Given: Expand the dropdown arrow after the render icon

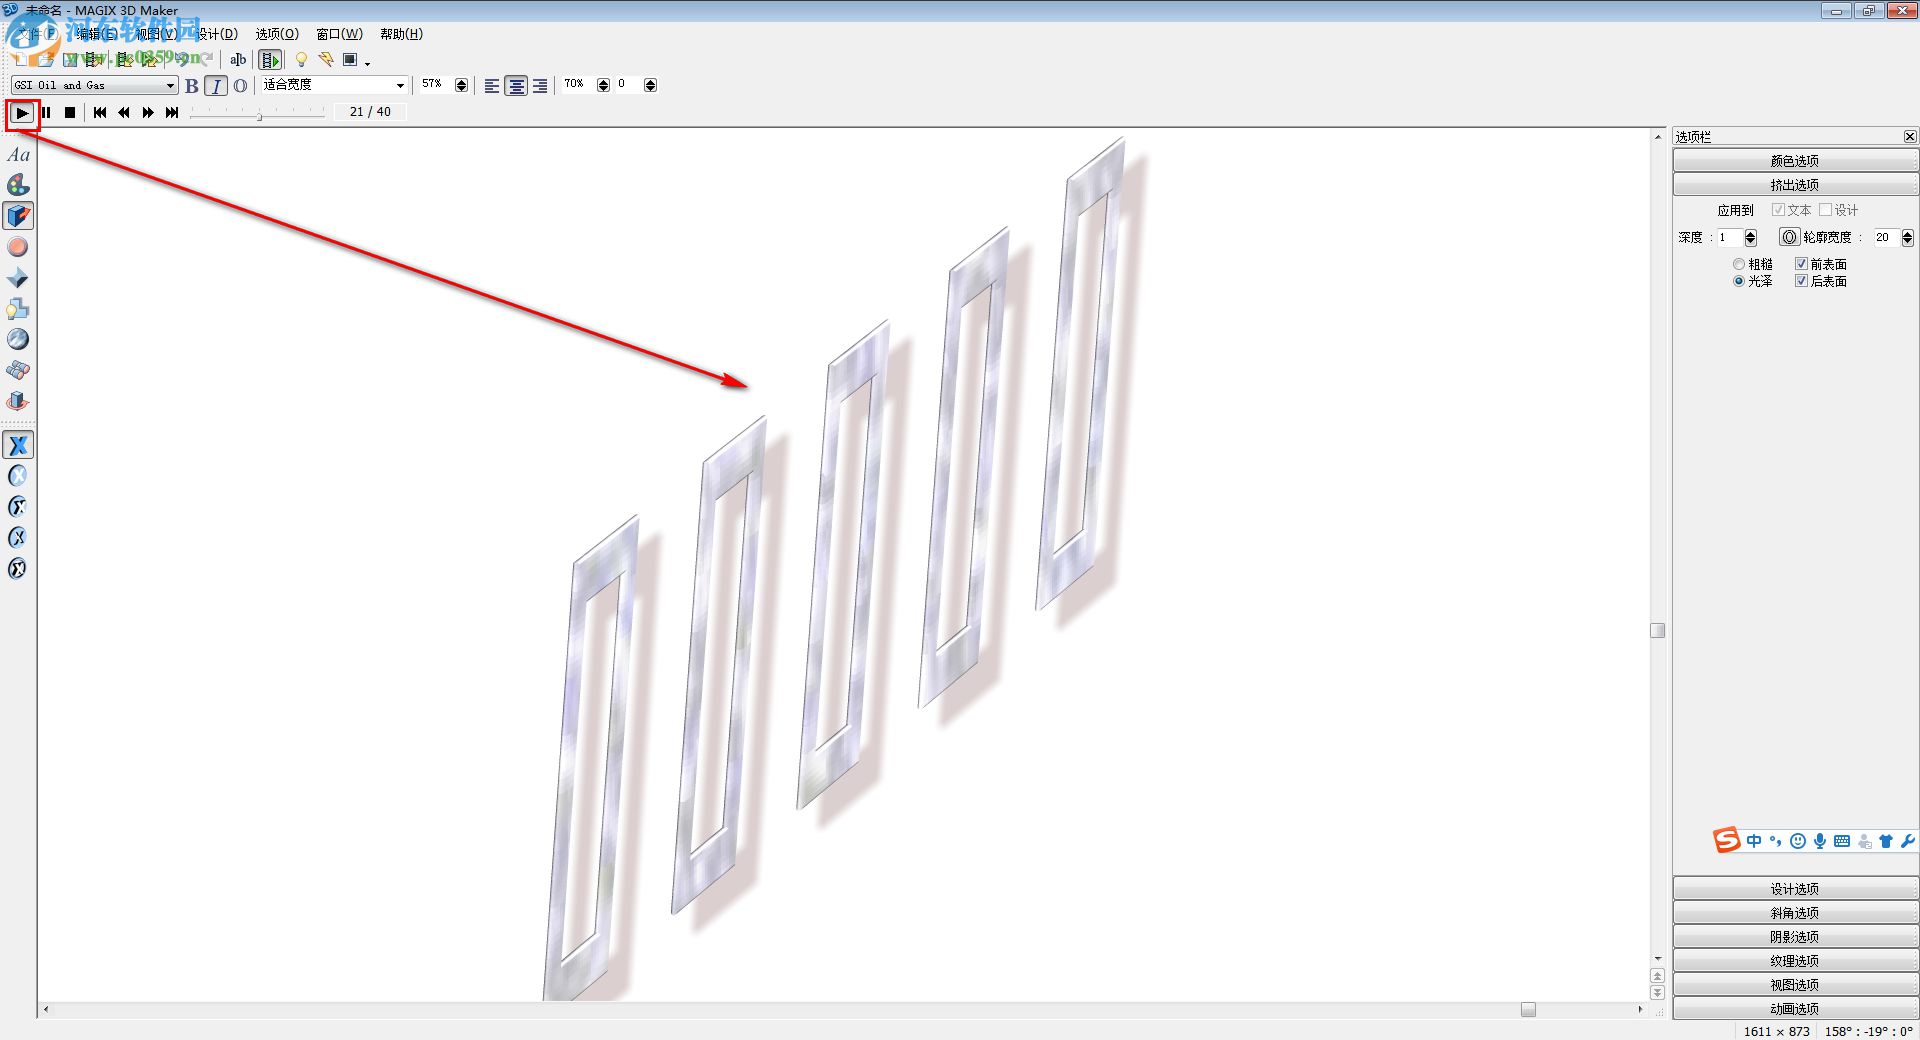Looking at the screenshot, I should (366, 63).
